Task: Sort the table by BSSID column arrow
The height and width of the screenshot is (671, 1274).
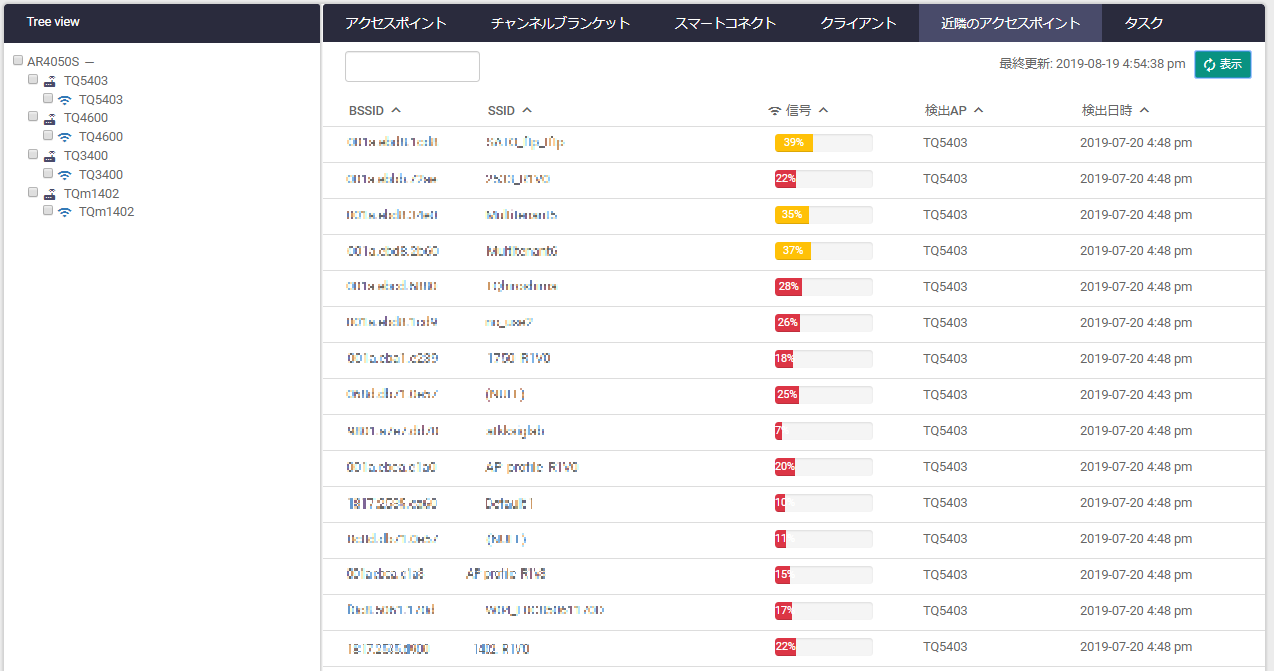Action: [396, 110]
